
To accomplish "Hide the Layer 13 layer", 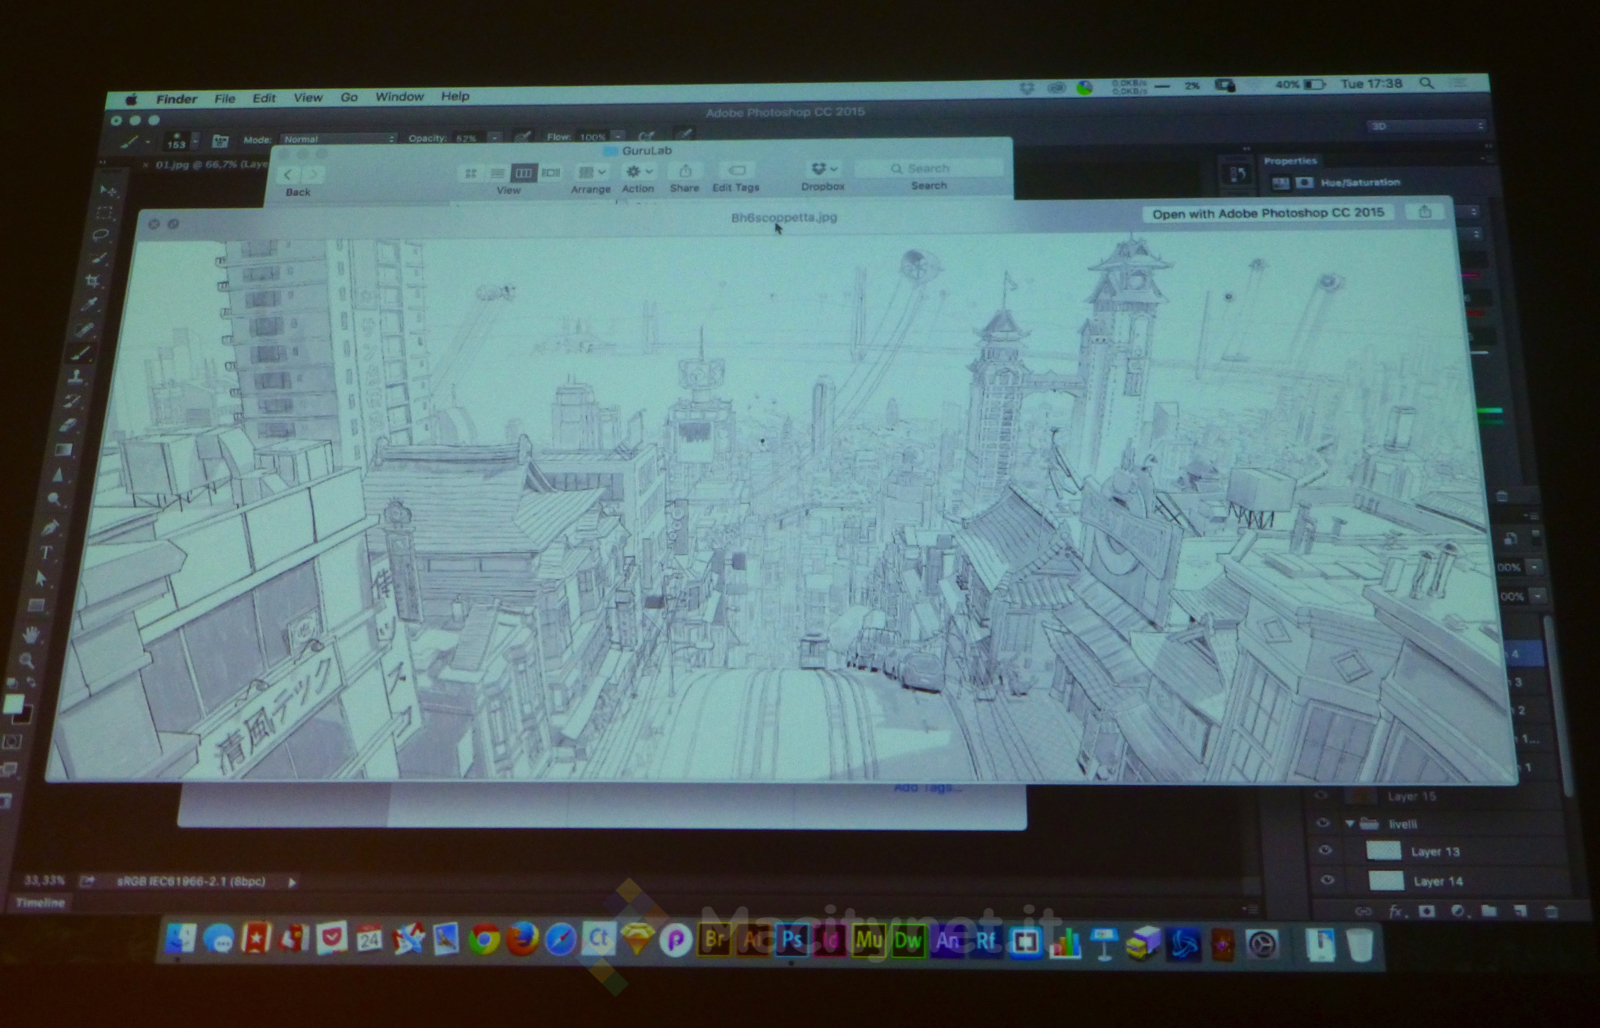I will [1326, 851].
